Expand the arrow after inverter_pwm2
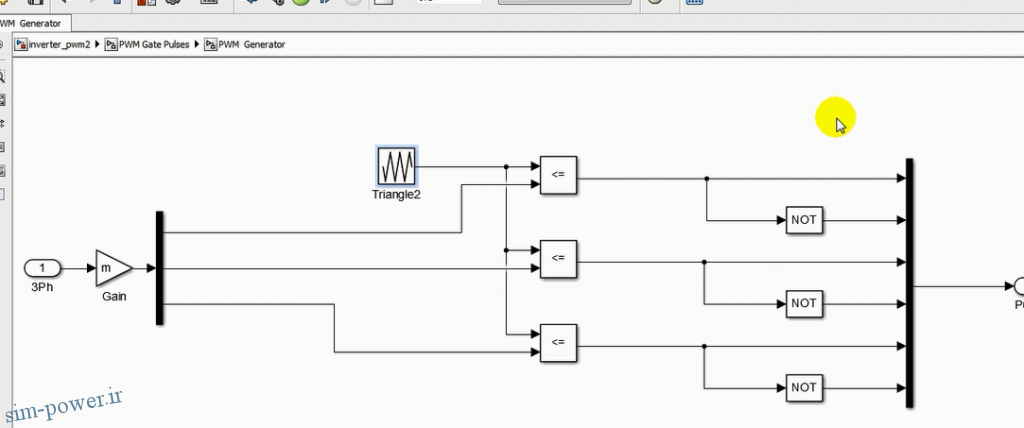The width and height of the screenshot is (1024, 428). [x=98, y=44]
